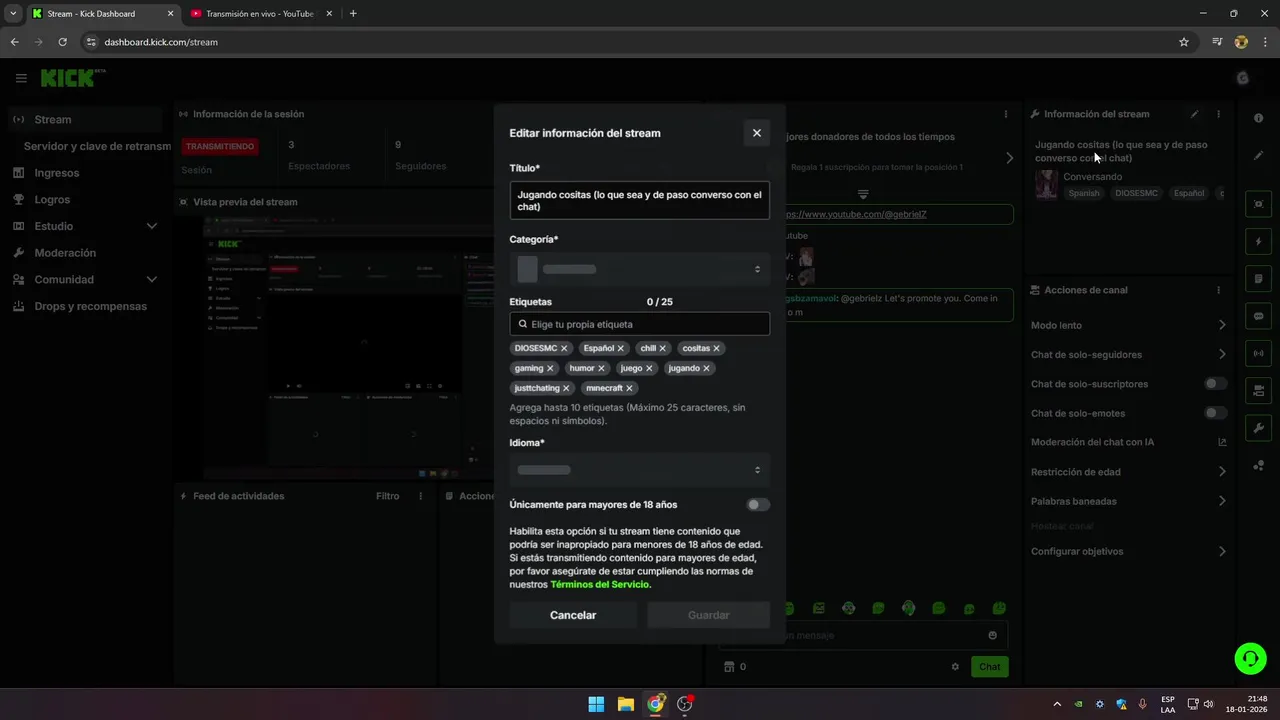
Task: Remove the justtchating tag
Action: click(x=566, y=388)
